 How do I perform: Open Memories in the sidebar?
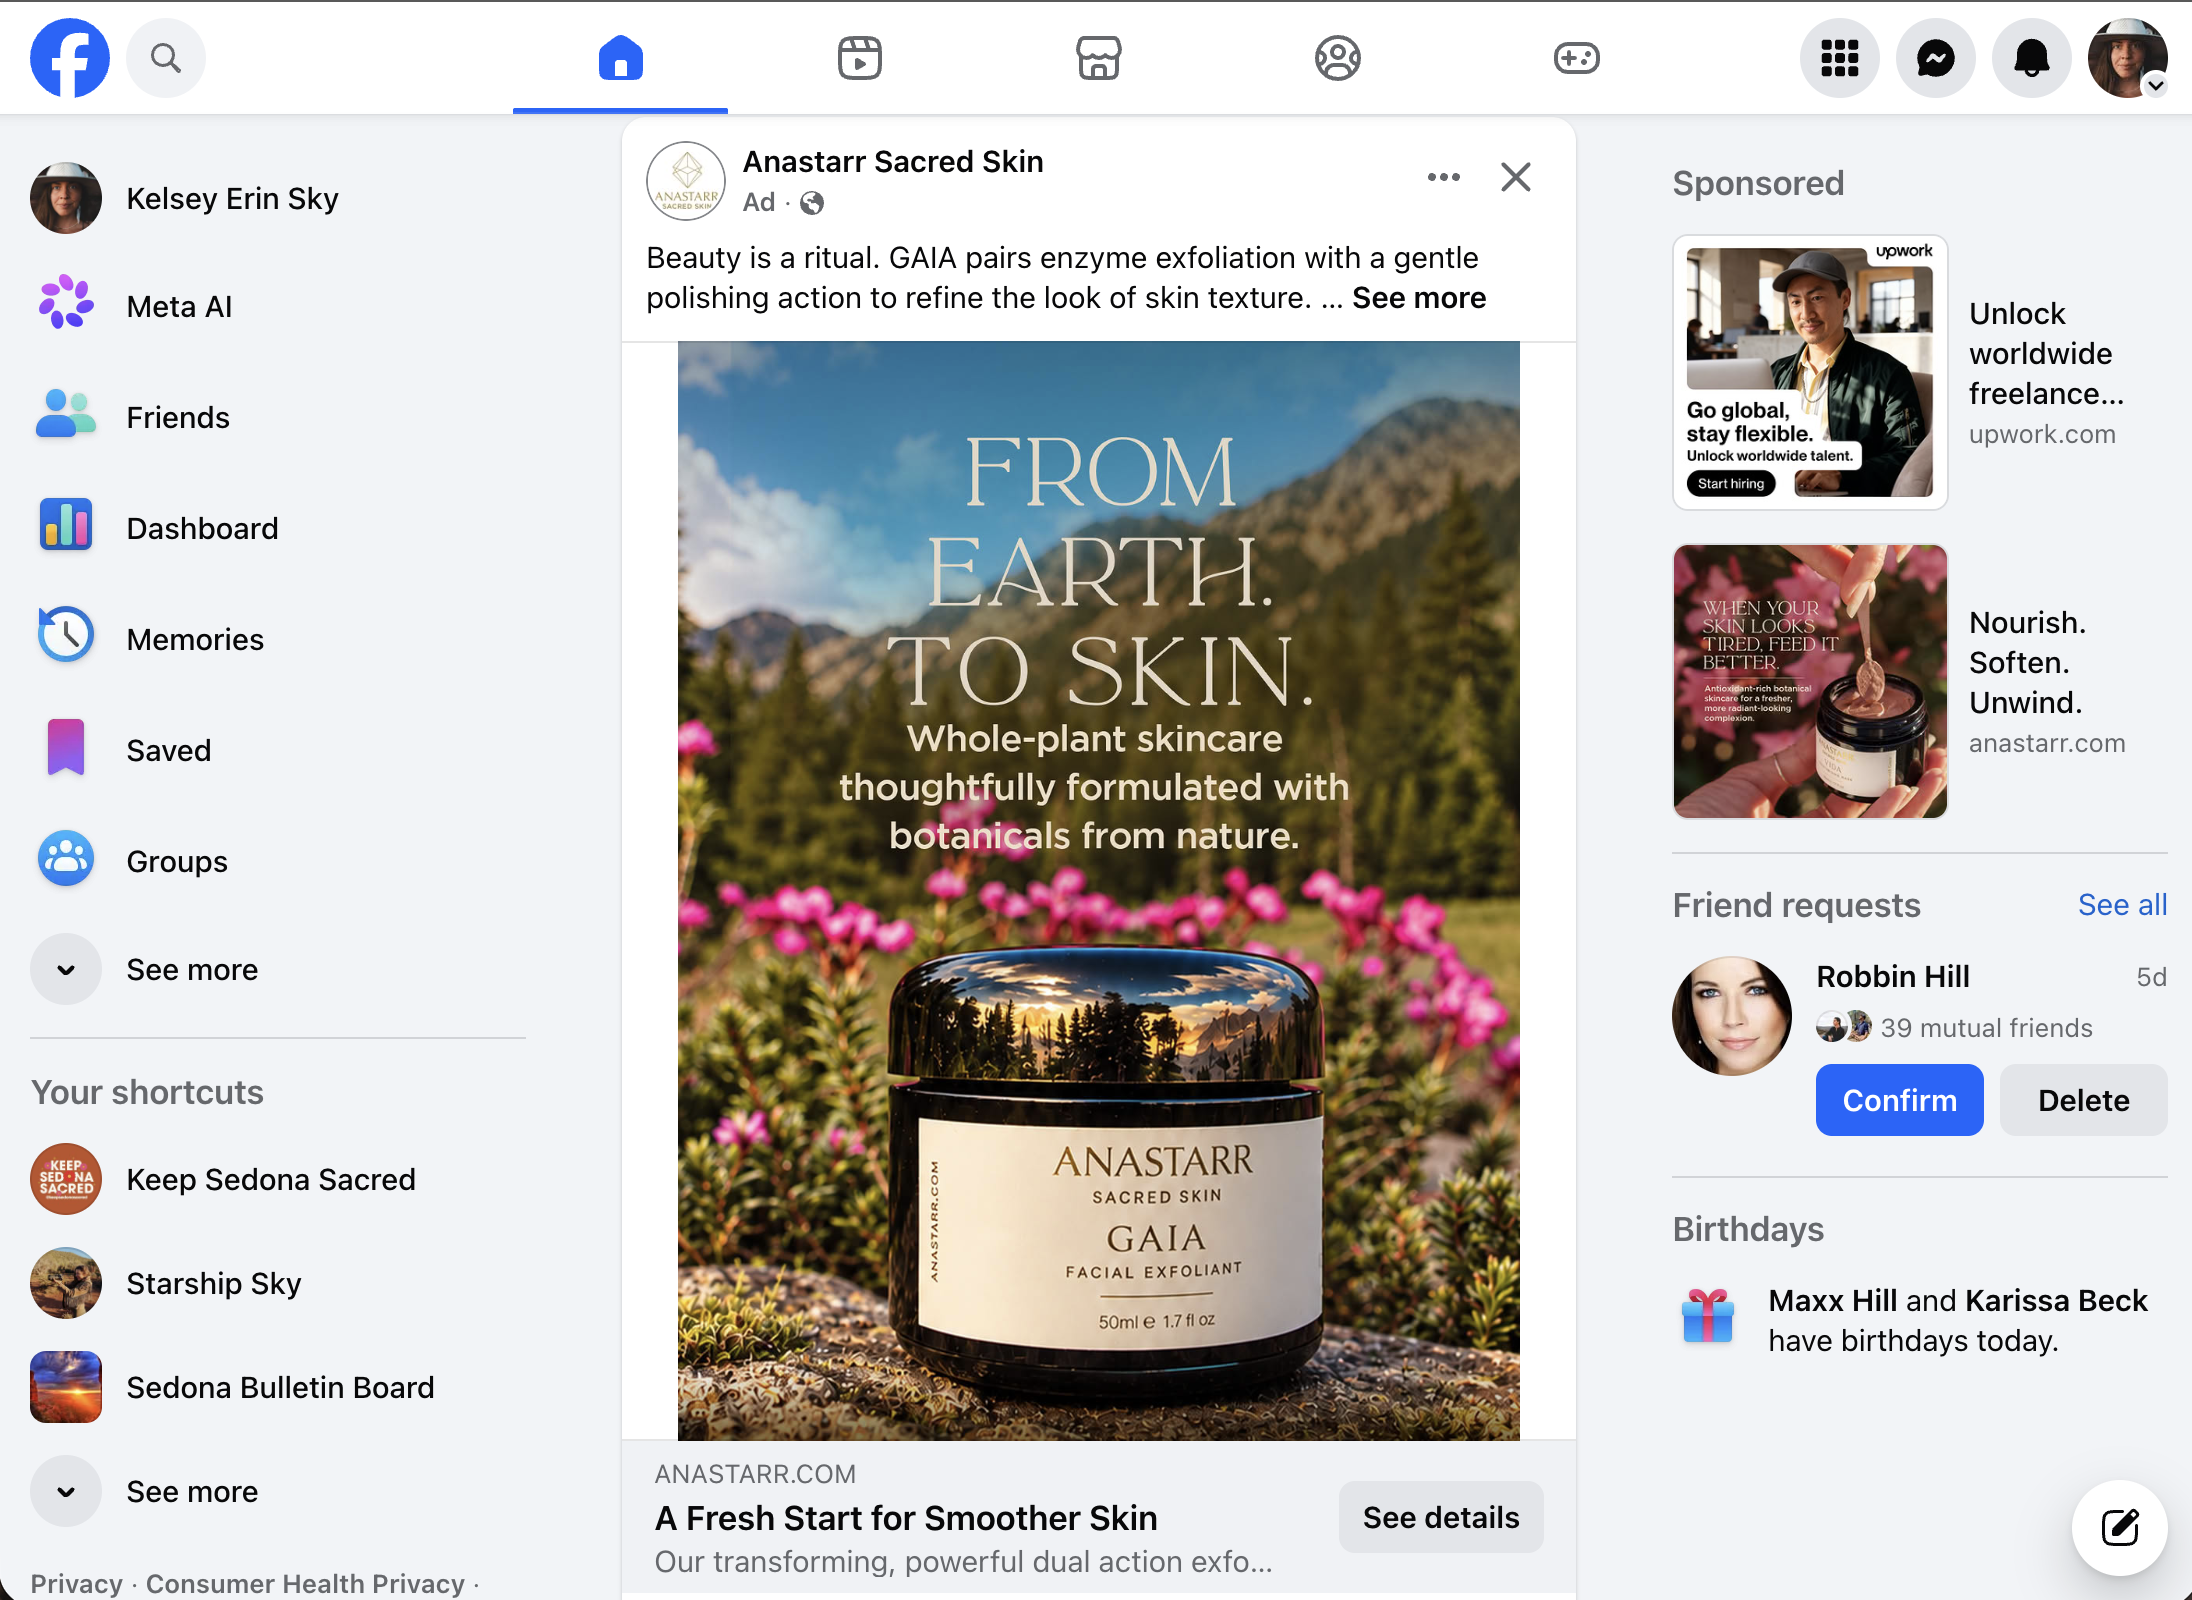pos(278,639)
